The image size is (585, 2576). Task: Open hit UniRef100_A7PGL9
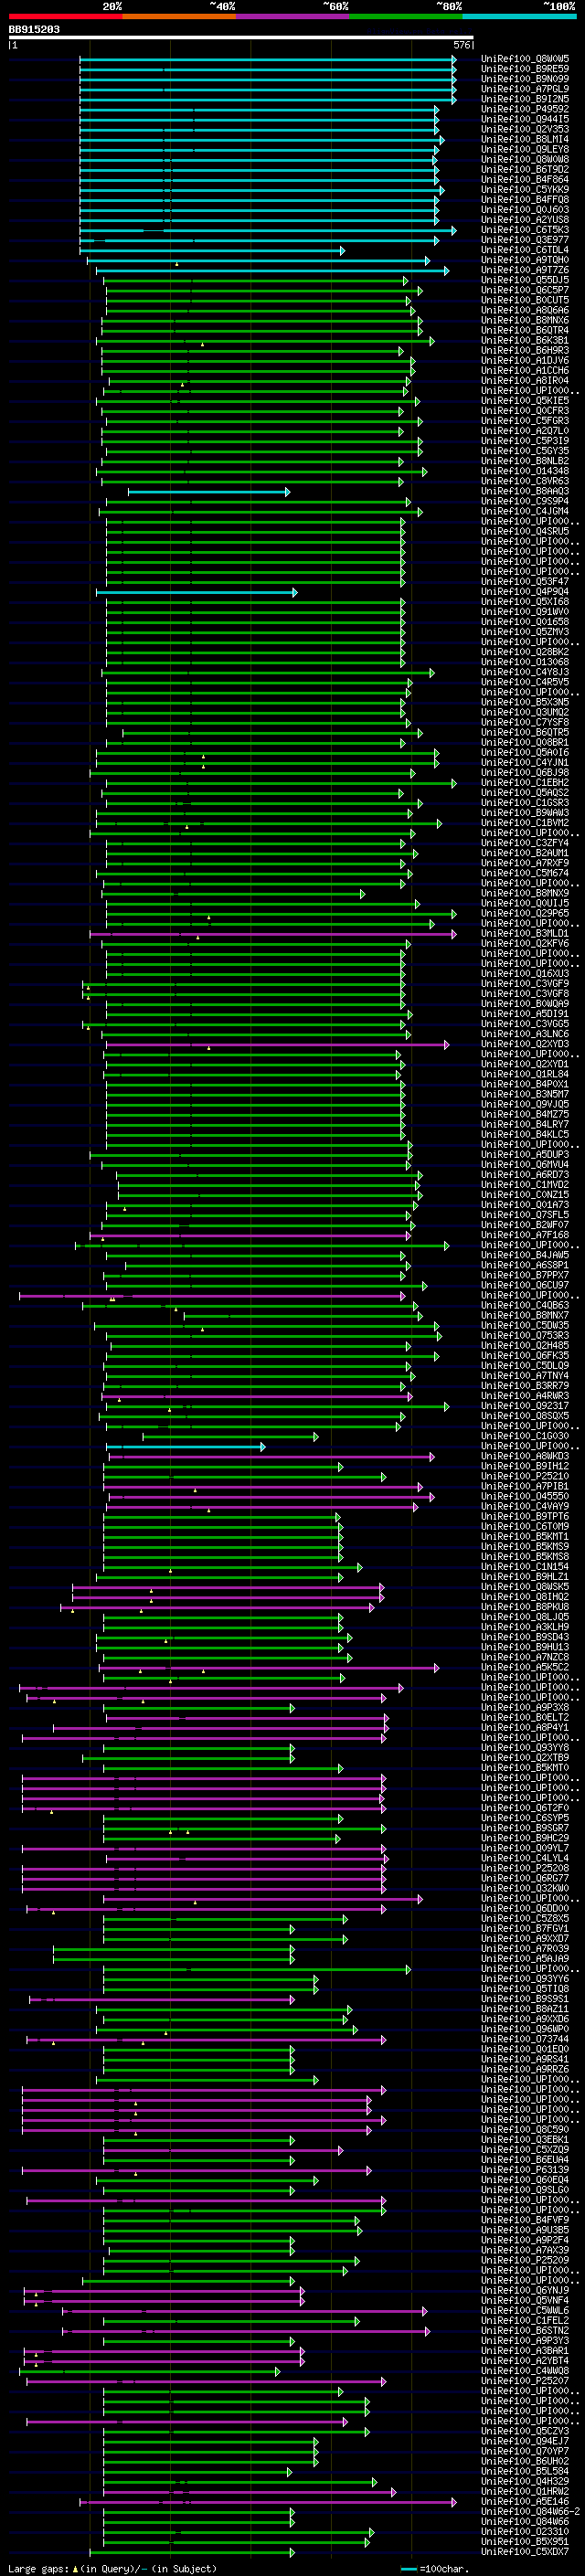tap(525, 89)
